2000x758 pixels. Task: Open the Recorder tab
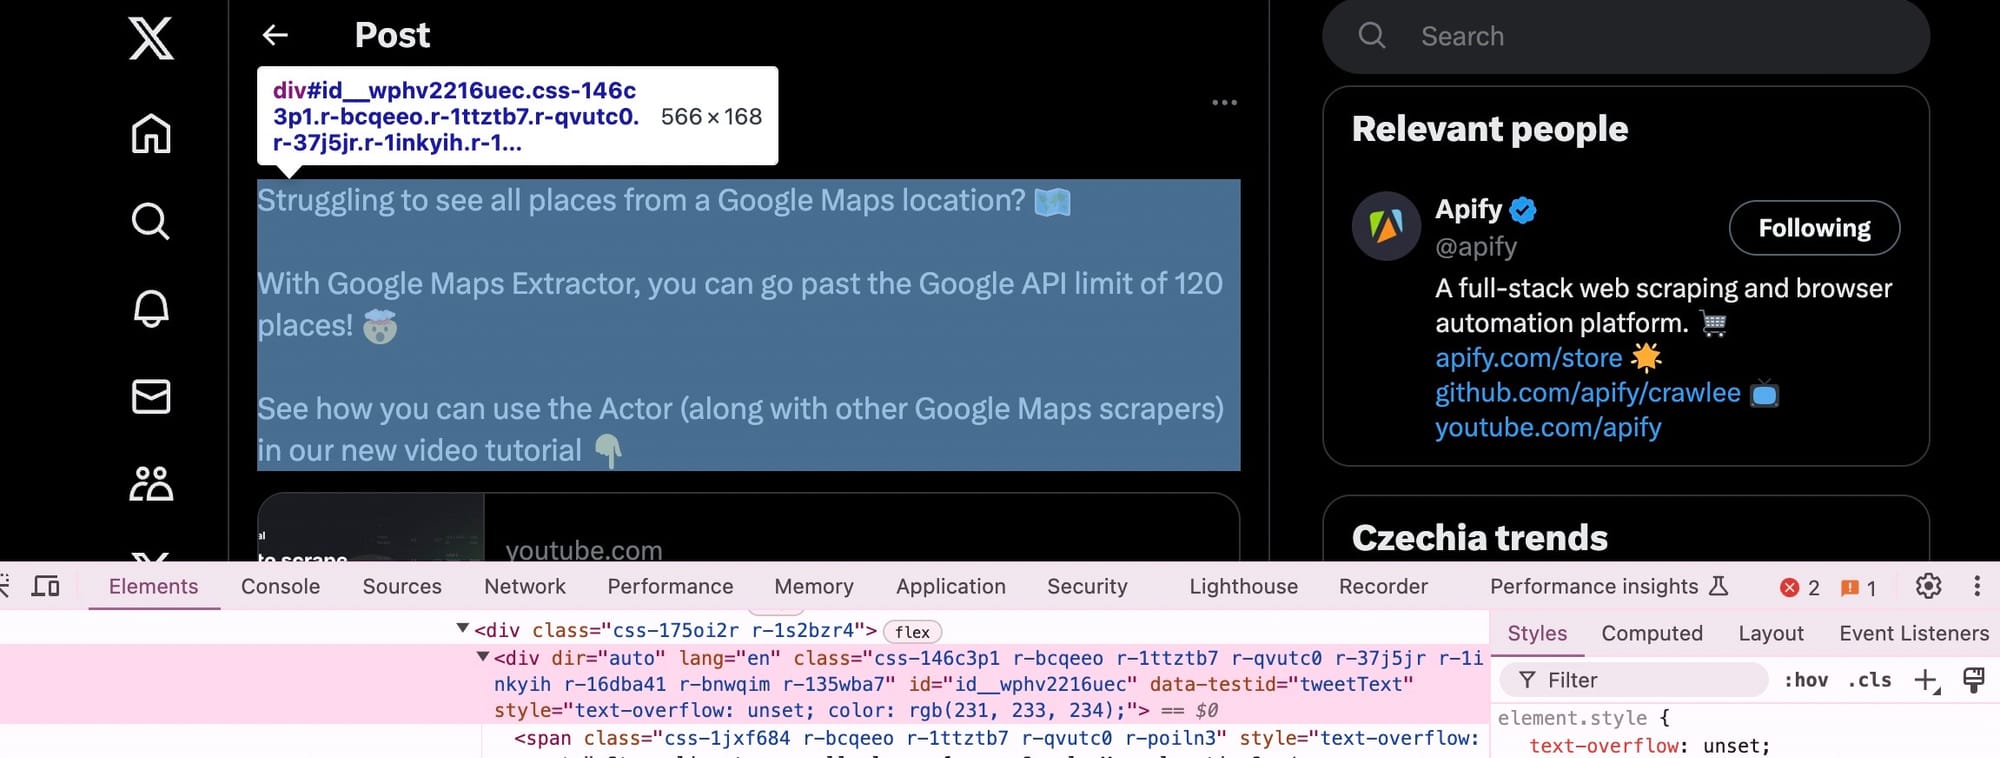click(x=1383, y=586)
